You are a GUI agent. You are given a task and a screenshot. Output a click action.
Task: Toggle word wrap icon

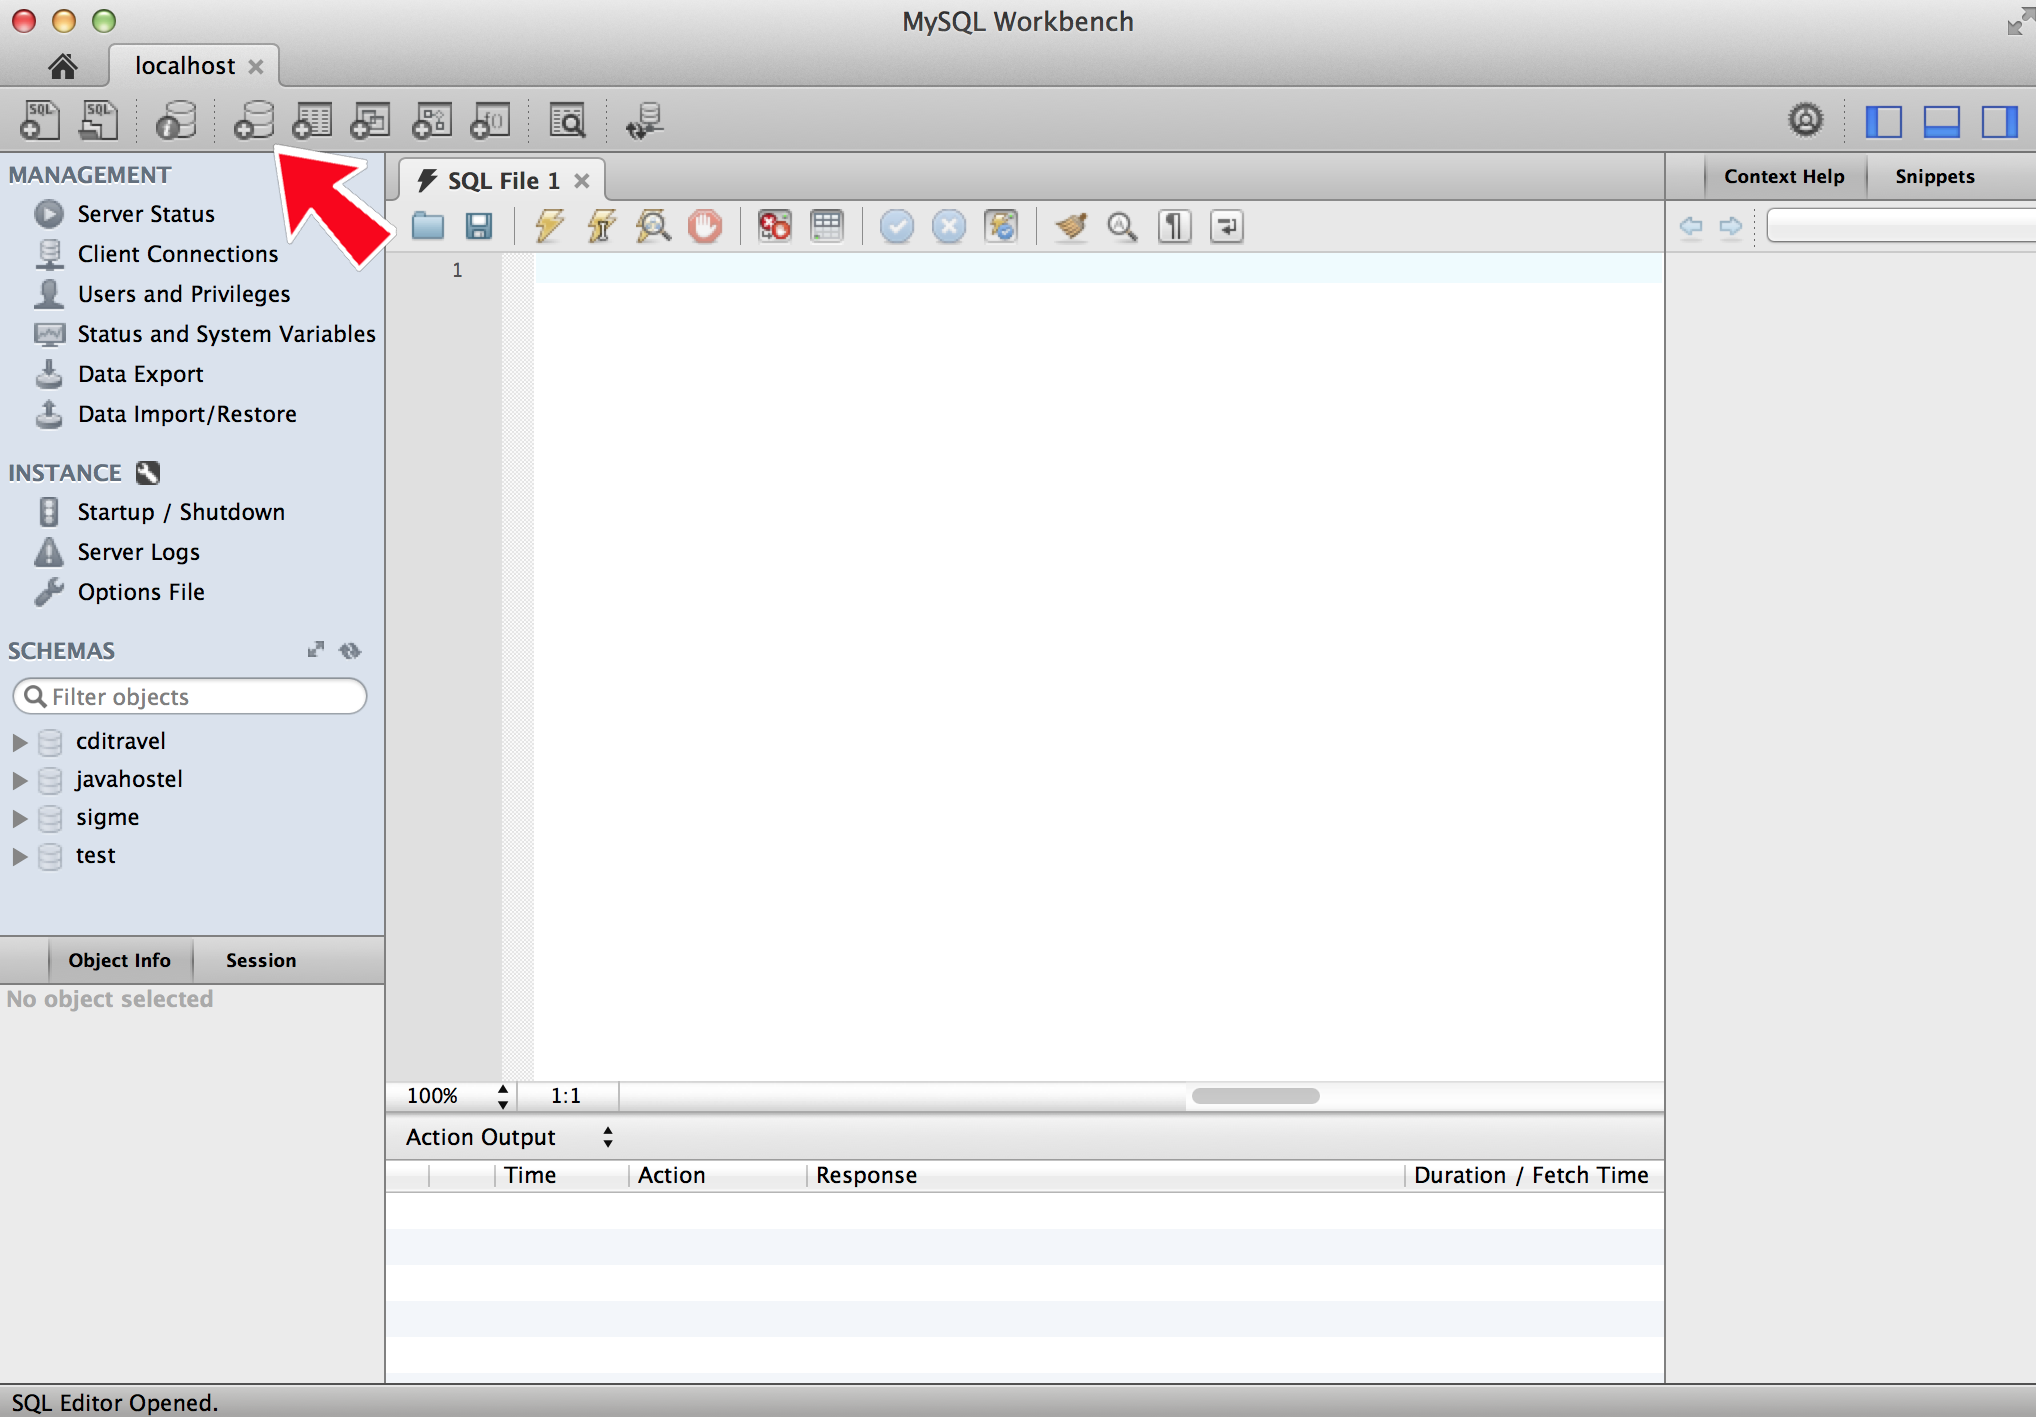[1227, 226]
